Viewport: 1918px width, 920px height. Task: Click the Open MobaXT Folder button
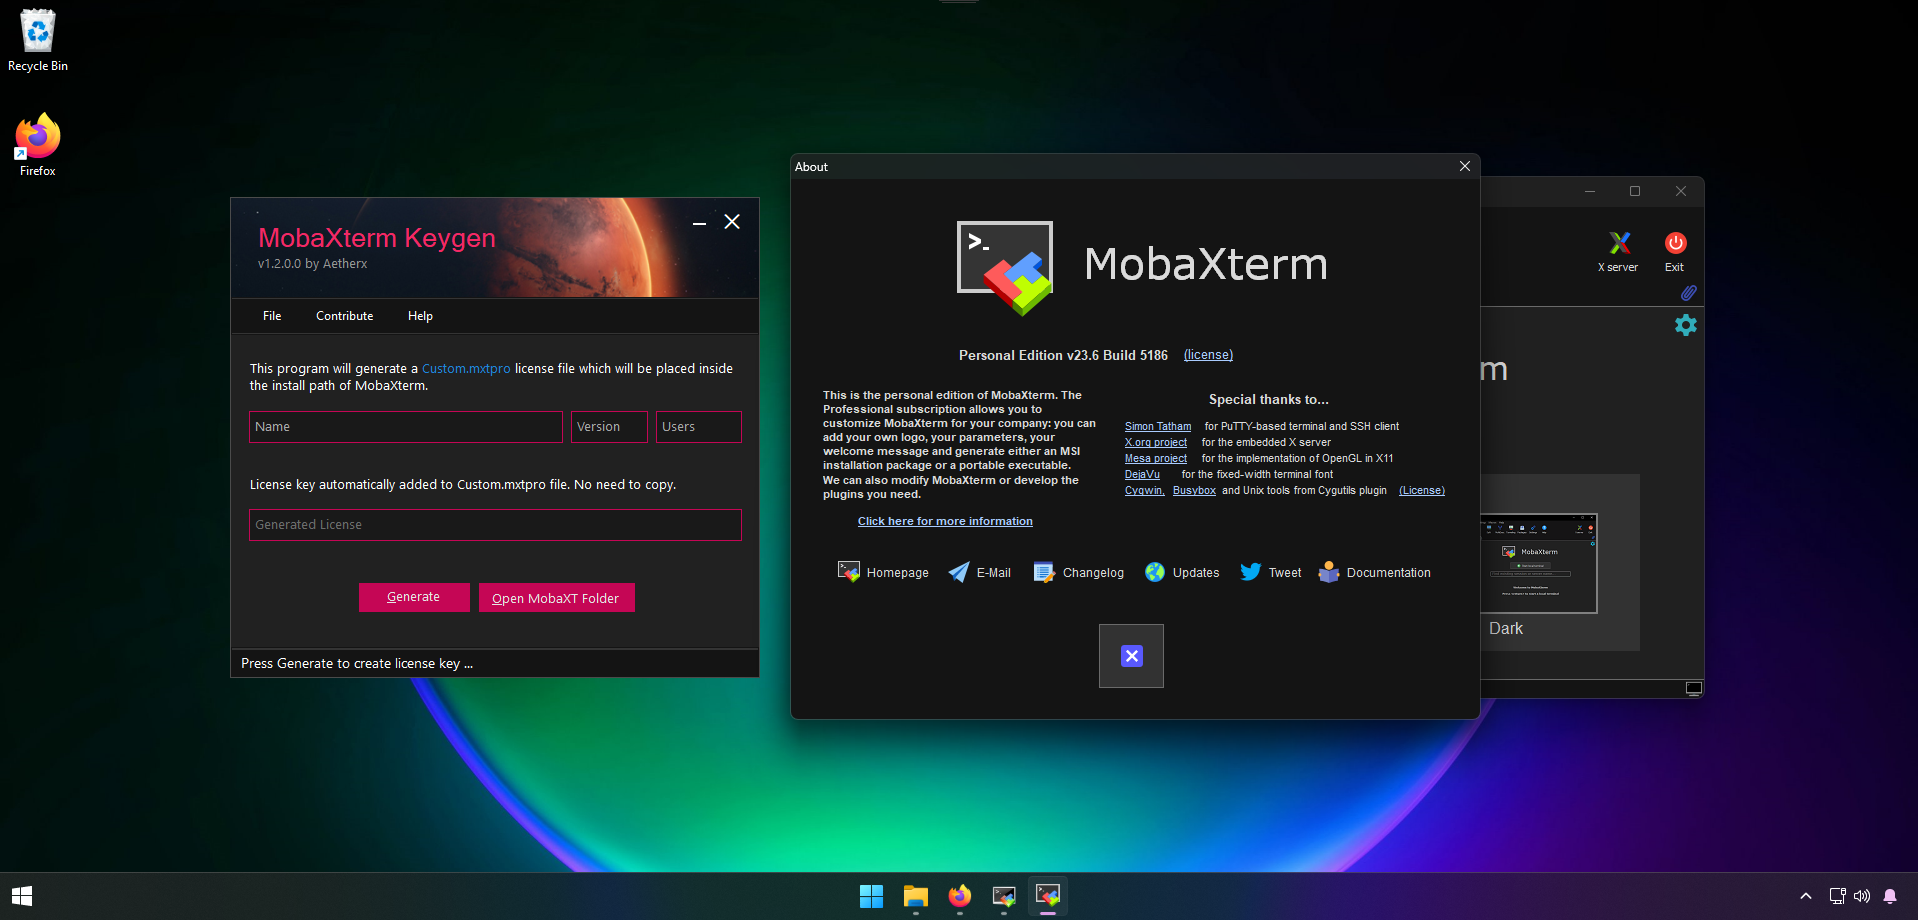point(556,598)
